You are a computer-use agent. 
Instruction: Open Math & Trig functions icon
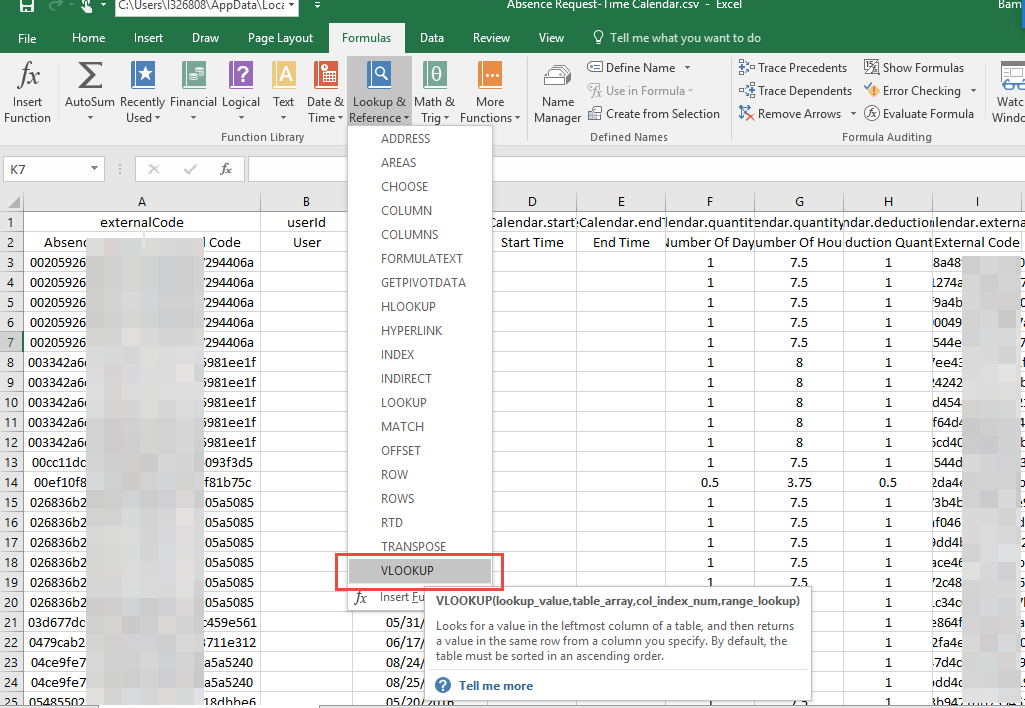(434, 75)
